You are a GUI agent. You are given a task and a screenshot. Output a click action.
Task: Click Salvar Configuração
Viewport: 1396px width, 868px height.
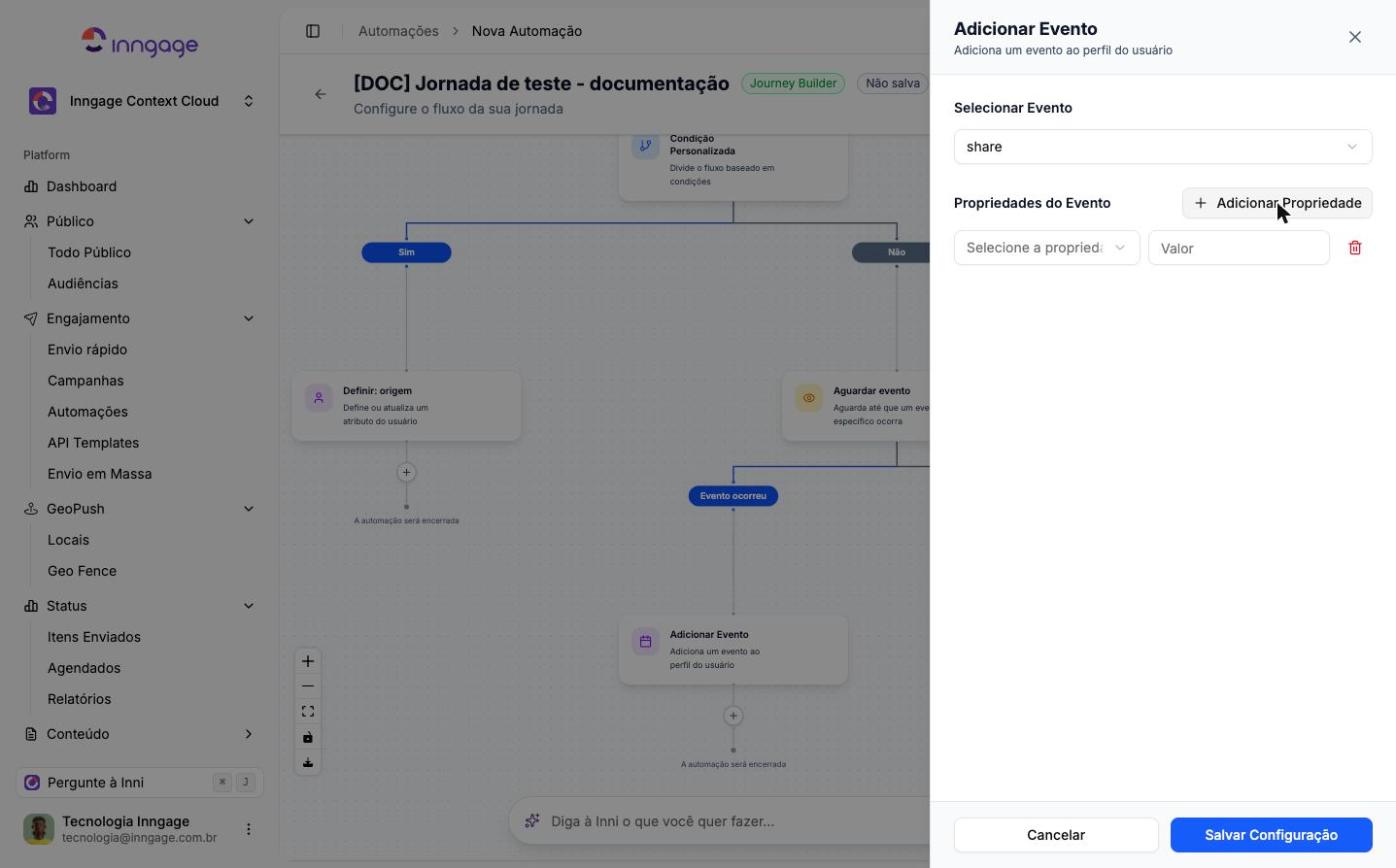click(x=1271, y=835)
